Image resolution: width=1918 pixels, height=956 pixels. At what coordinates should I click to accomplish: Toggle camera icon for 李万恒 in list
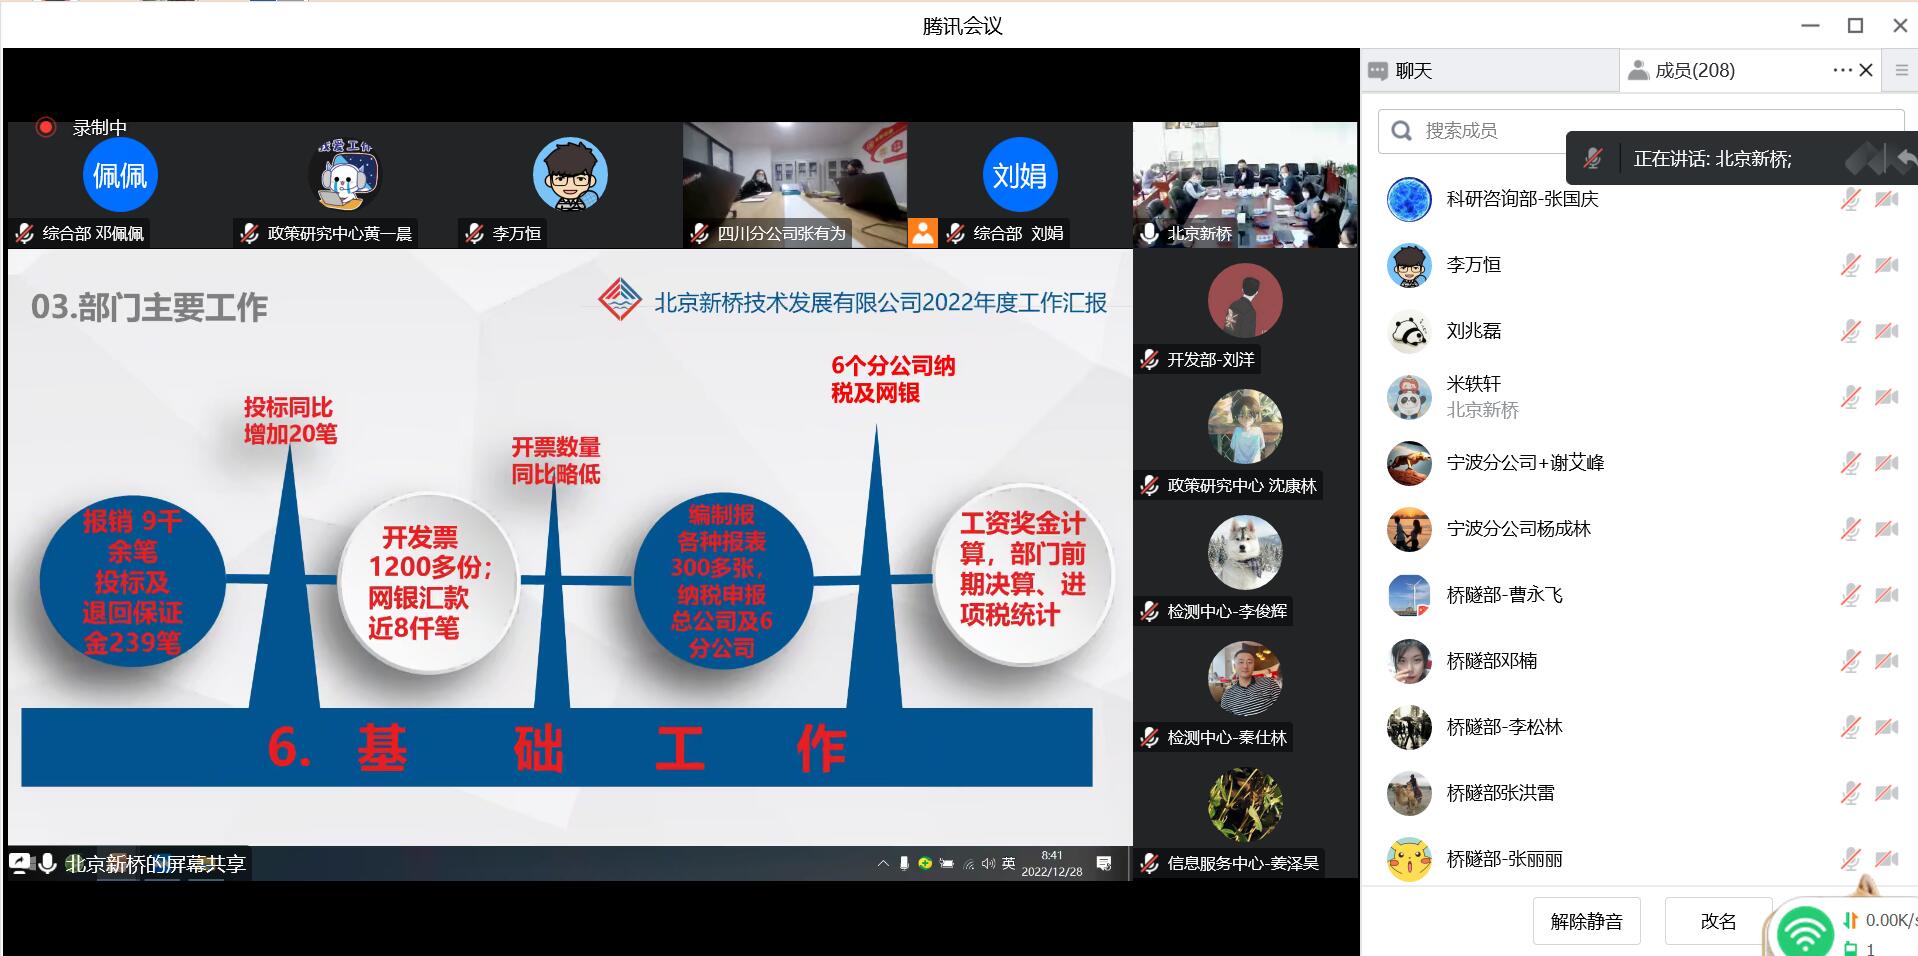pyautogui.click(x=1887, y=265)
